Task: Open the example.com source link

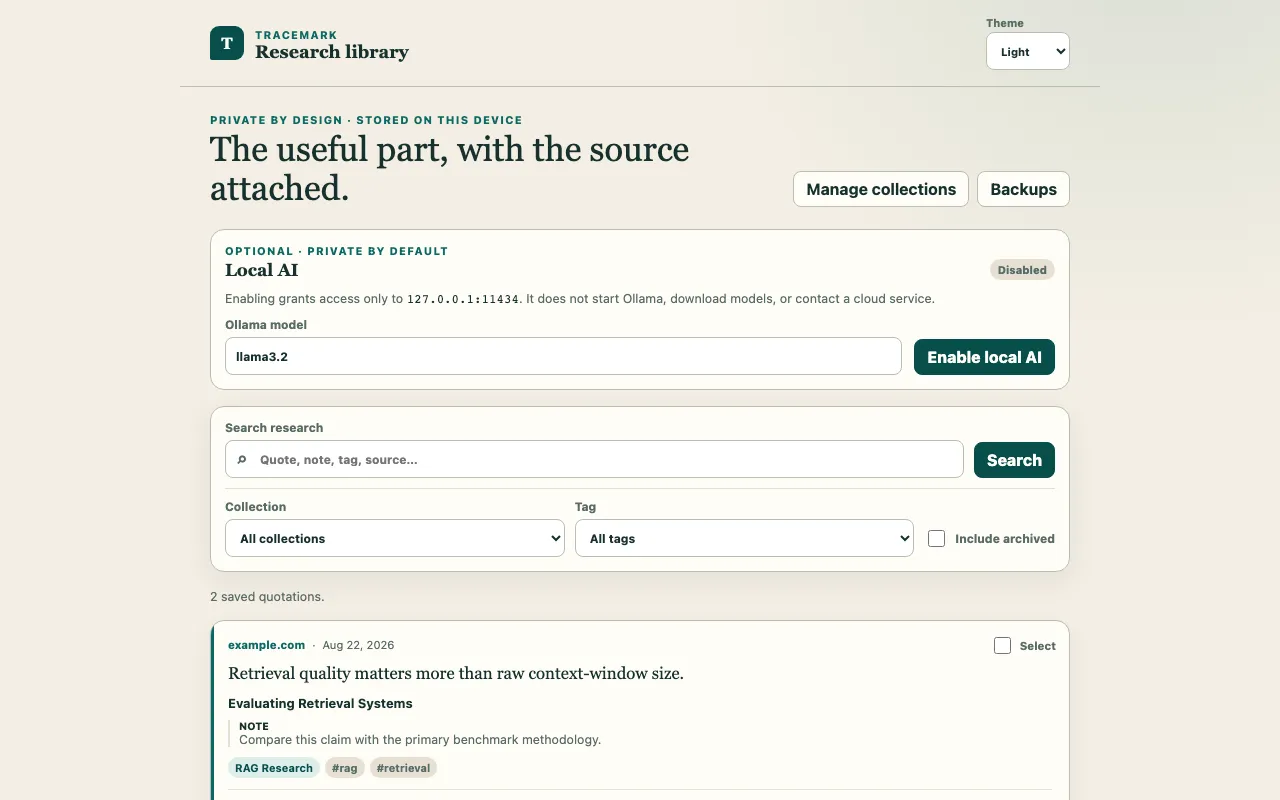Action: click(266, 645)
